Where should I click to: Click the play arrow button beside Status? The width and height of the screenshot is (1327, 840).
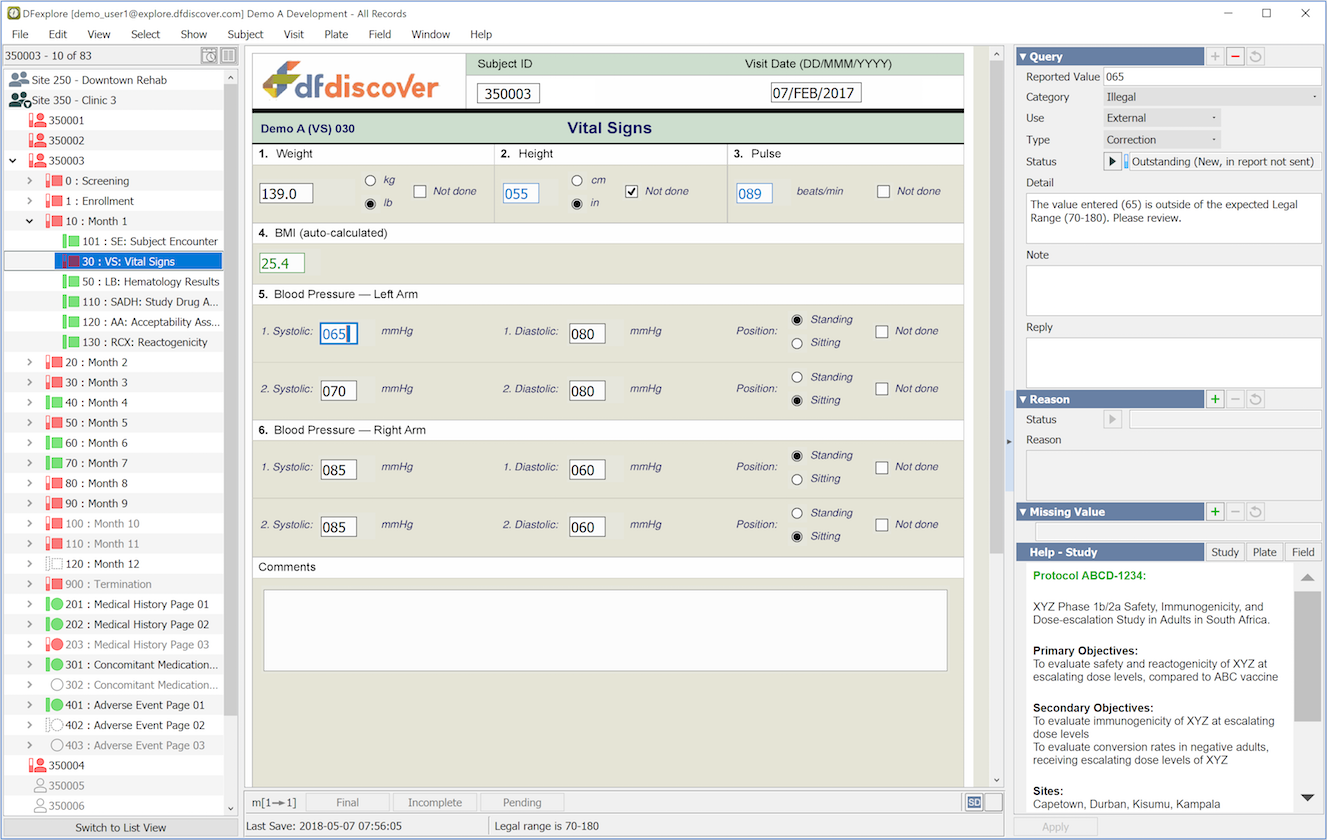point(1112,161)
